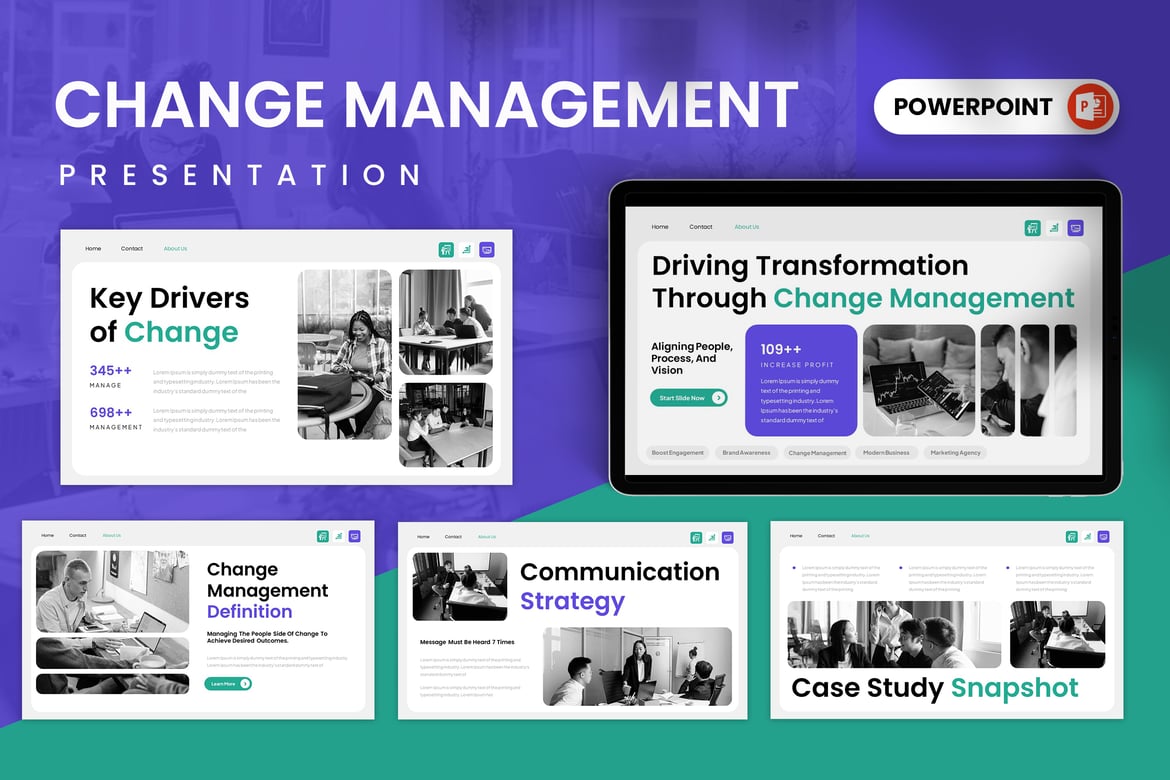Click Aligning People, Process, And Vision text

coord(692,358)
